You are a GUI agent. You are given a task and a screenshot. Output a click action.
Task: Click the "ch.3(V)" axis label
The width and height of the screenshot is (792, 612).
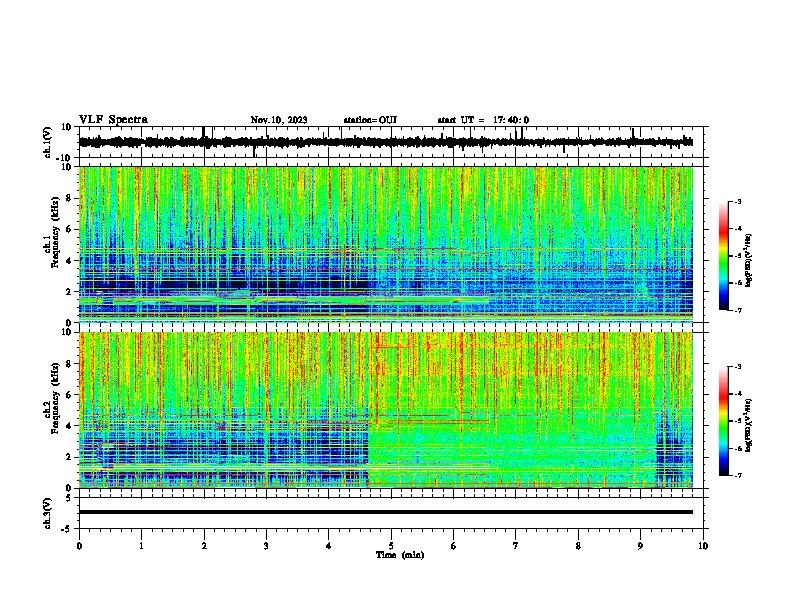pyautogui.click(x=48, y=513)
